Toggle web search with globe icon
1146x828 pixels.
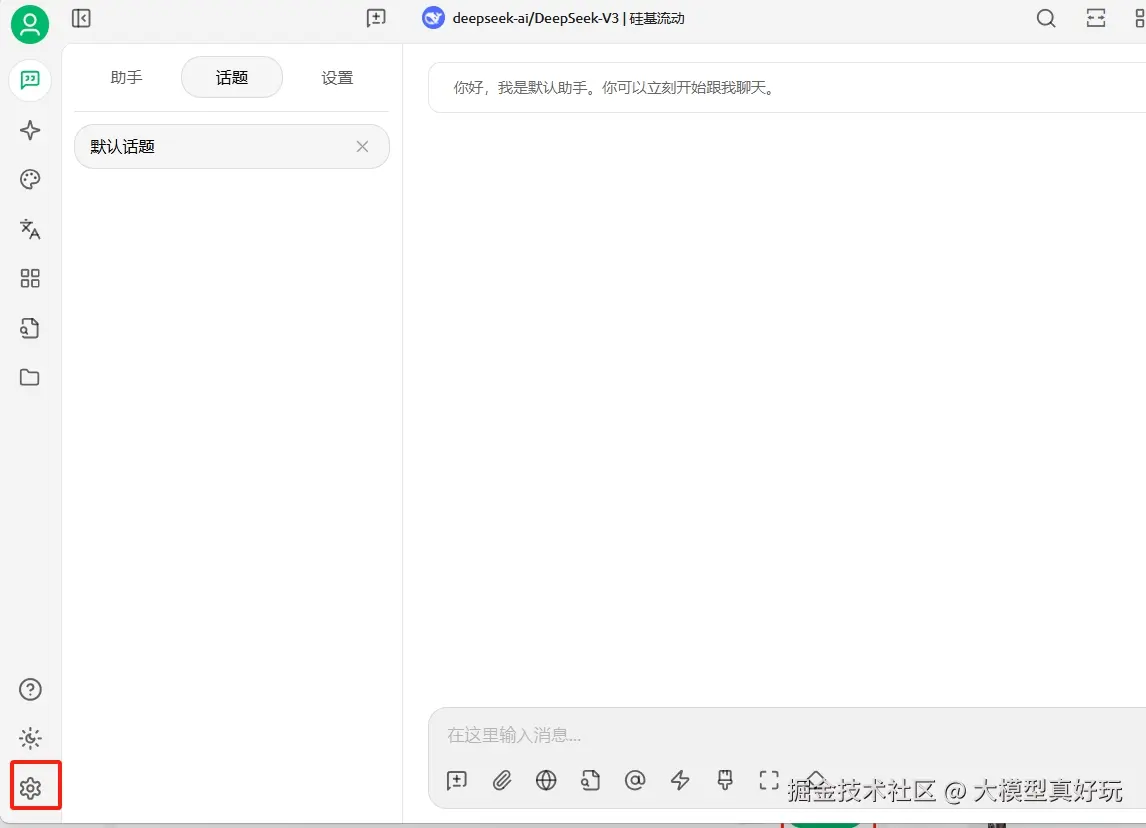pyautogui.click(x=546, y=781)
